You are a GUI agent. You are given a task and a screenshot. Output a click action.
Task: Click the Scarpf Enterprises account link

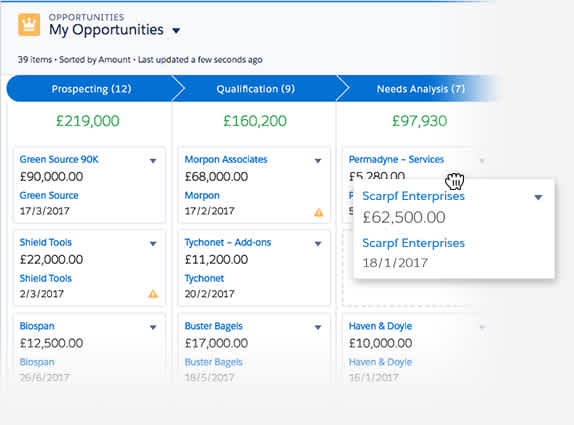click(x=413, y=243)
